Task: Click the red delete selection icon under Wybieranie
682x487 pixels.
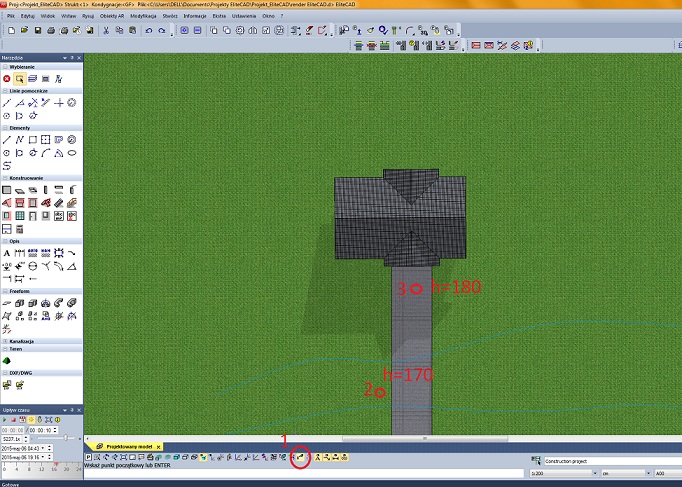Action: click(7, 78)
